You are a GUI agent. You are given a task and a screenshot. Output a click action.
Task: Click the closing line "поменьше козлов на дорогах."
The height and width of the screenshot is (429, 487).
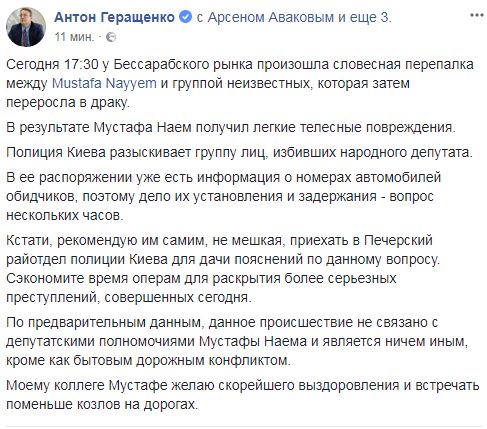102,404
